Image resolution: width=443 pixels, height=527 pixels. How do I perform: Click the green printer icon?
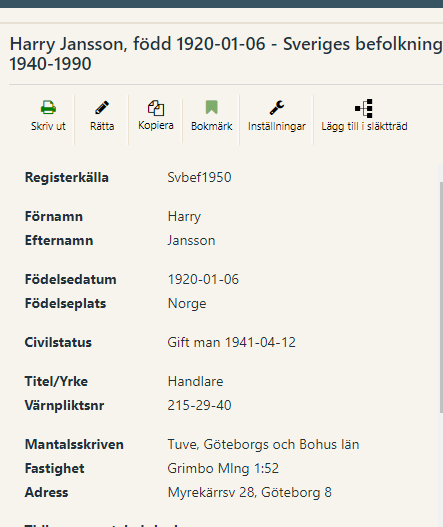click(x=48, y=108)
